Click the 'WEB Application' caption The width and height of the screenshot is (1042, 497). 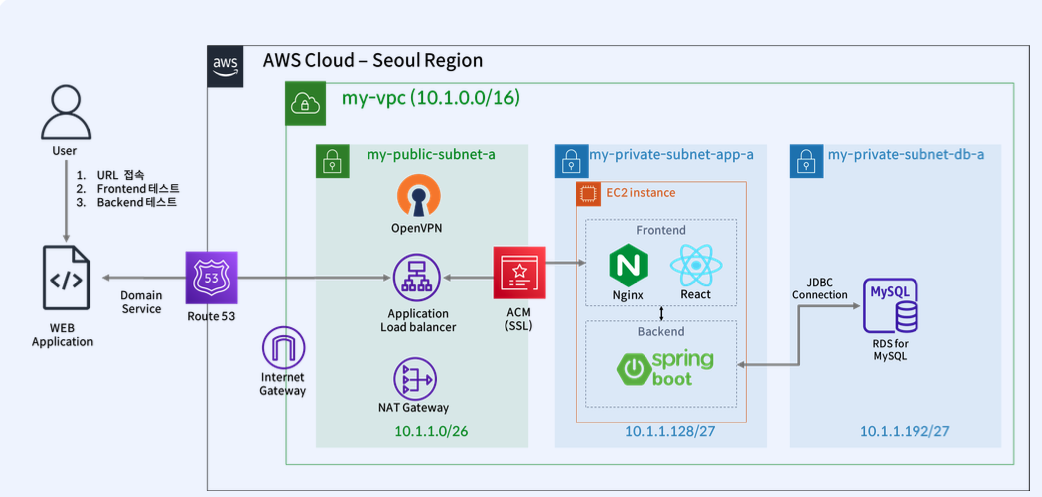pos(62,336)
